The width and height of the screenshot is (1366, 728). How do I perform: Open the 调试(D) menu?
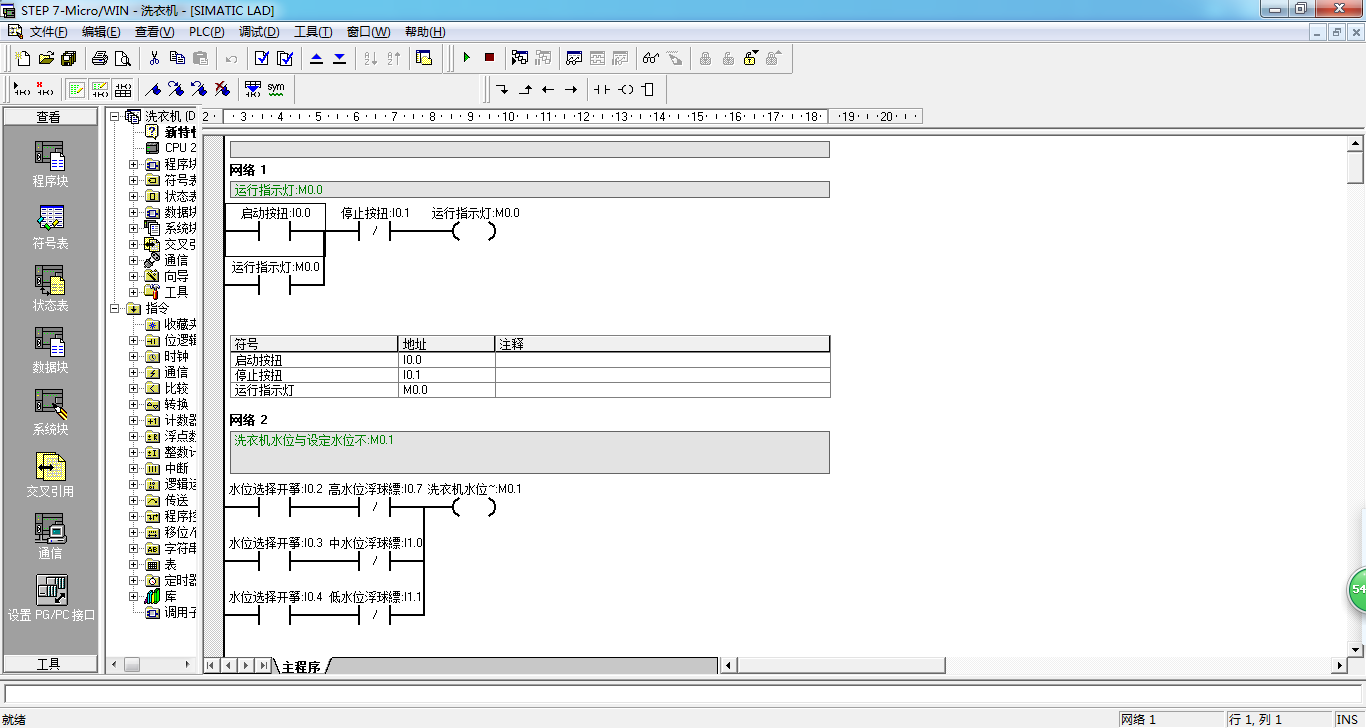point(259,32)
